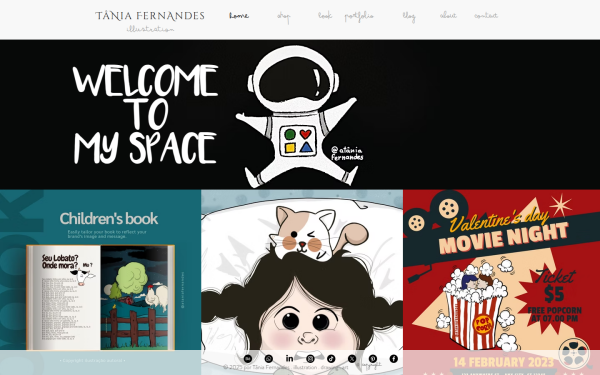Open the Facebook social icon
The image size is (600, 375).
393,359
